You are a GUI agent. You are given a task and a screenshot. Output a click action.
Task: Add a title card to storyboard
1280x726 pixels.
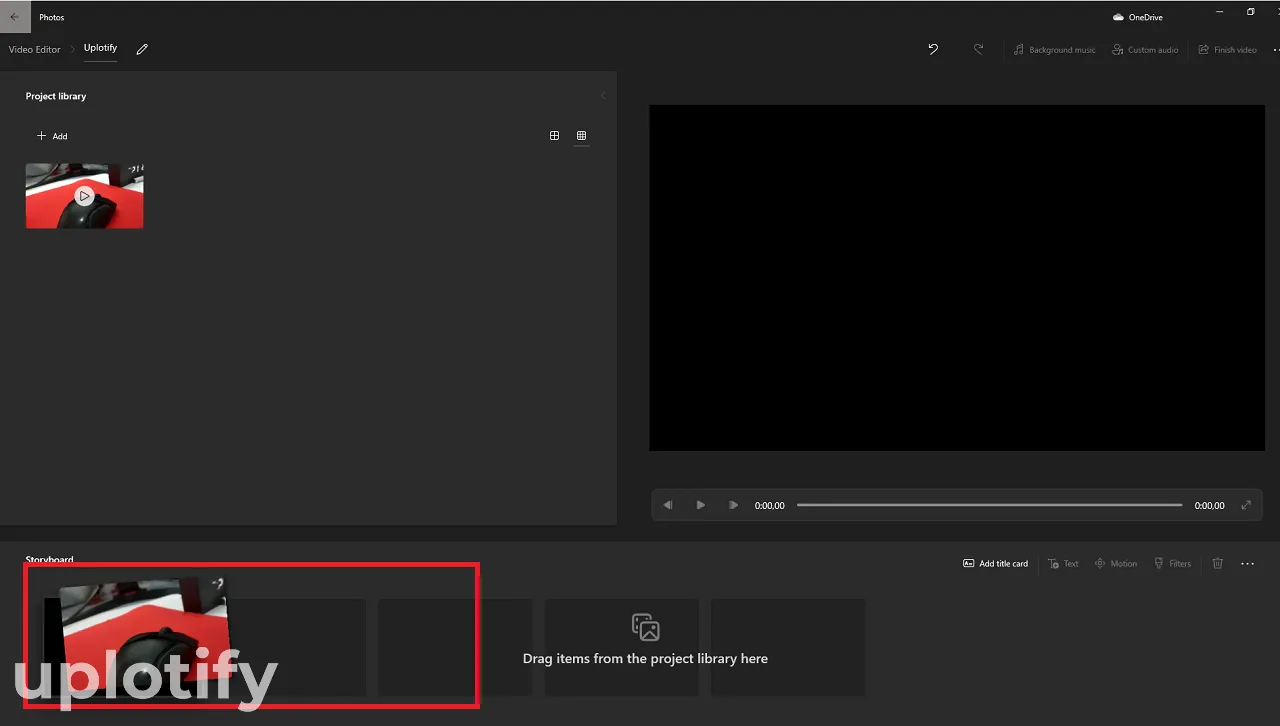pyautogui.click(x=995, y=563)
